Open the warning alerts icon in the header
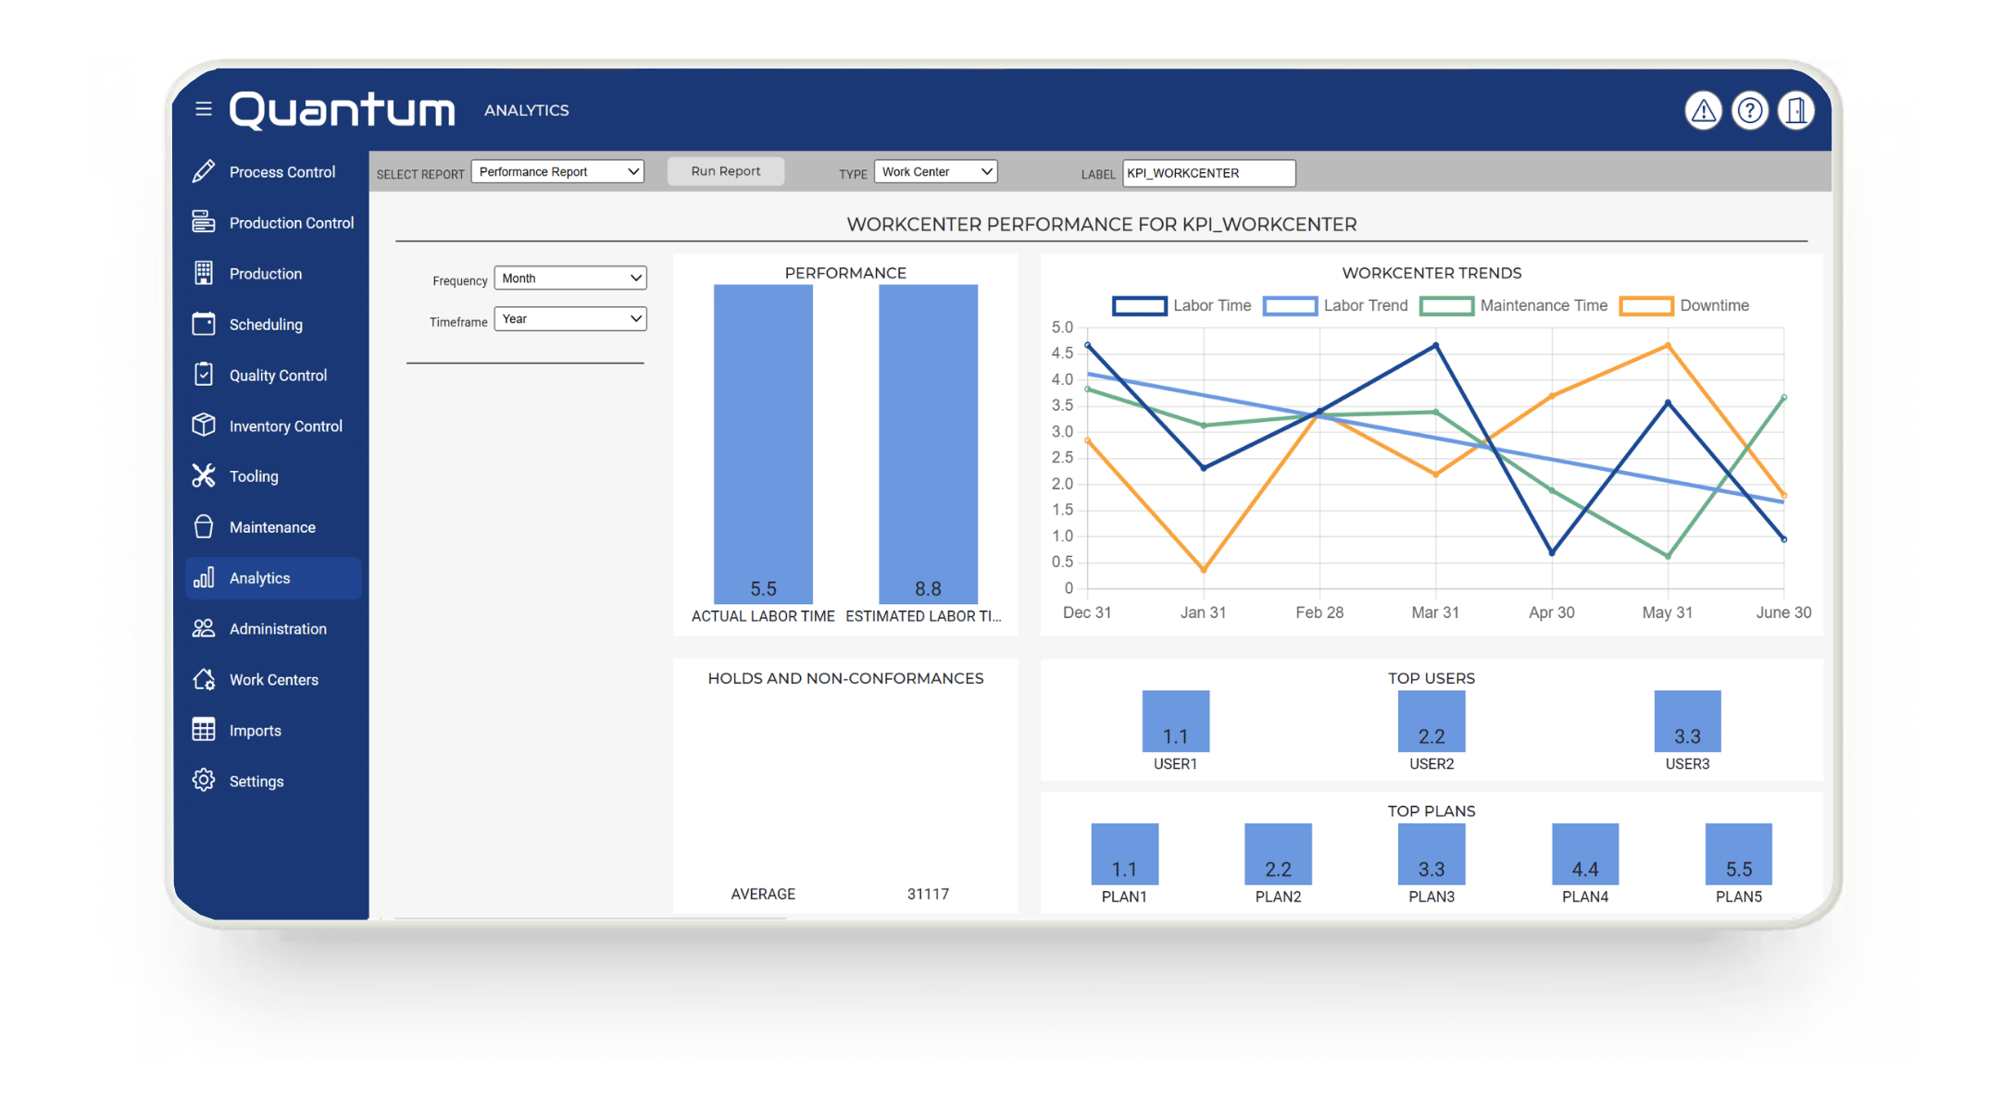 point(1704,110)
